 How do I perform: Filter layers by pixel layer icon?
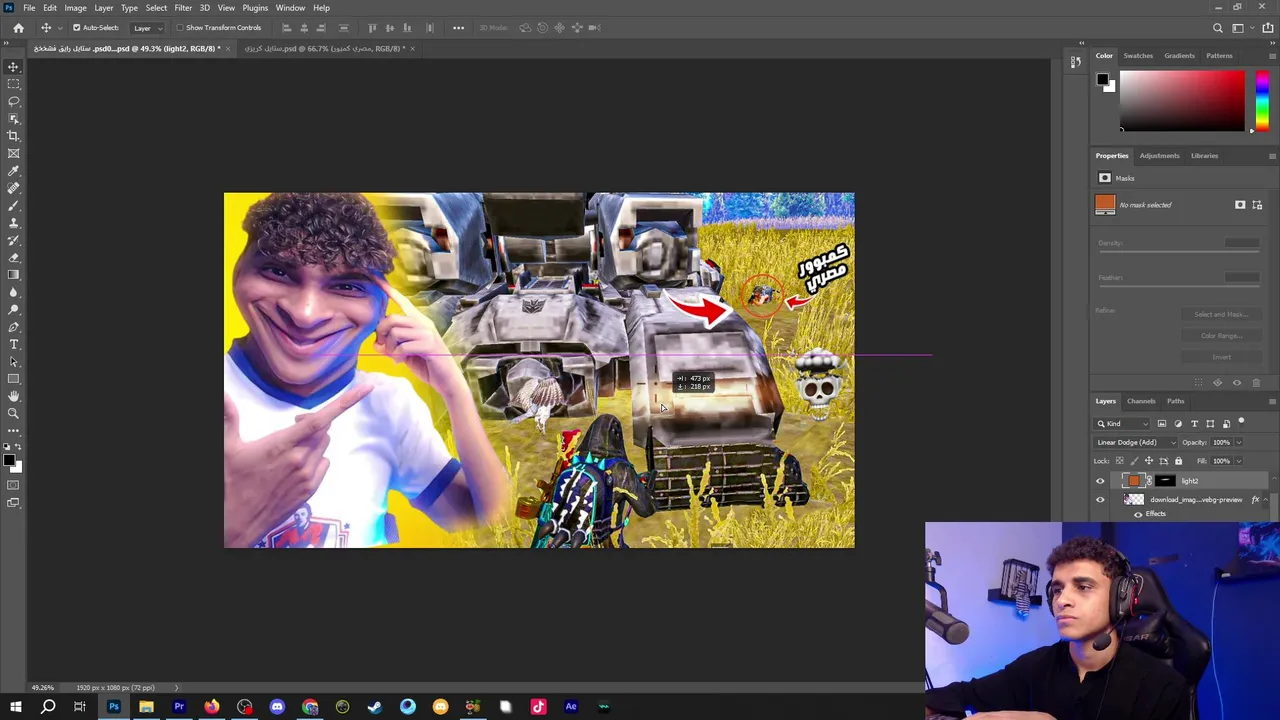(x=1161, y=423)
